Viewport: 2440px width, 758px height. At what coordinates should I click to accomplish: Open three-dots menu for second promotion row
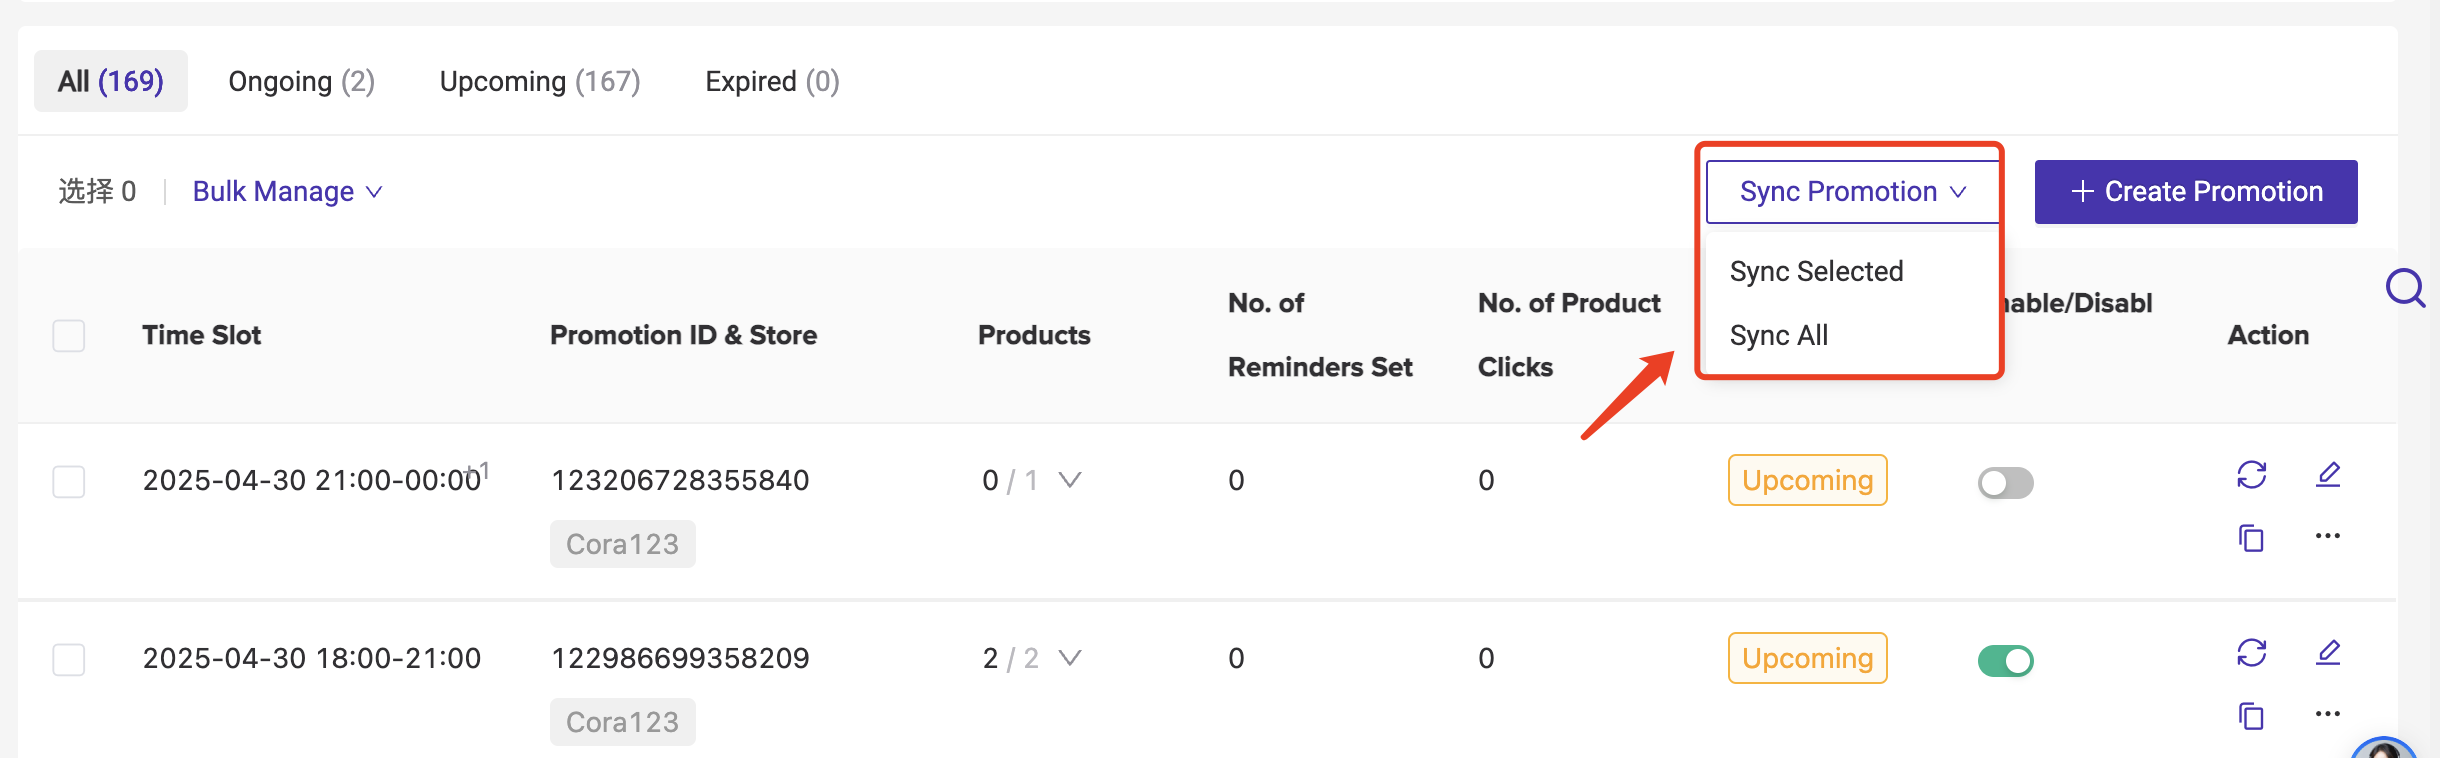point(2328,714)
